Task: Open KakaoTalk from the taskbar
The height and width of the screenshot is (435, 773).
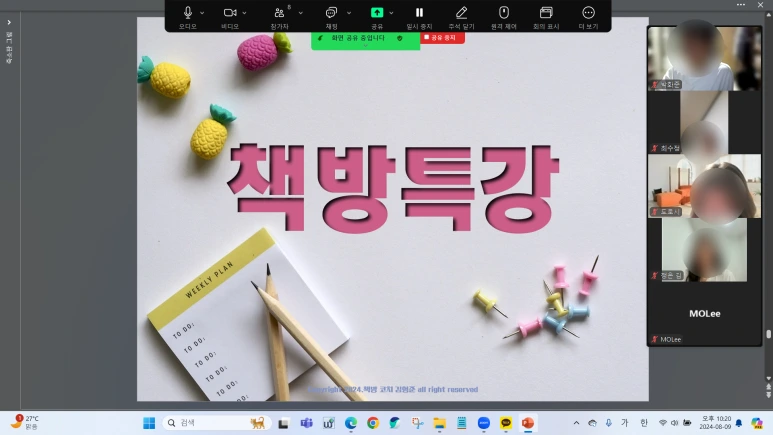Action: tap(506, 423)
